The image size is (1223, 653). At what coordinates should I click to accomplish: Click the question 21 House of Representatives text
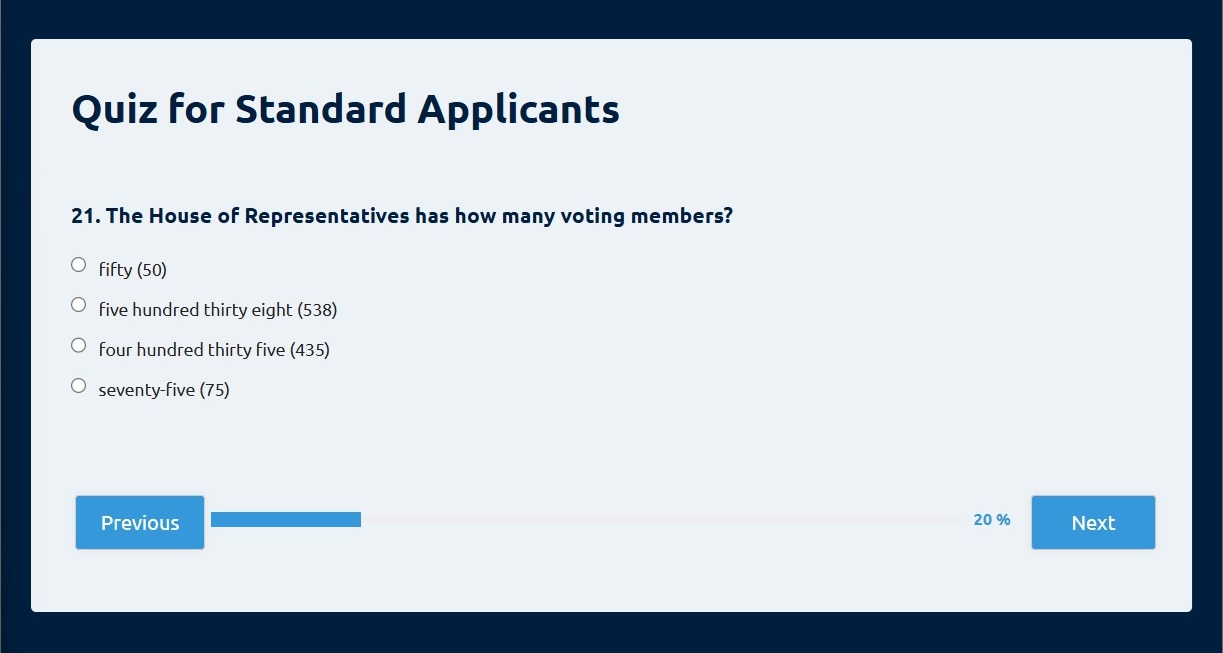402,216
